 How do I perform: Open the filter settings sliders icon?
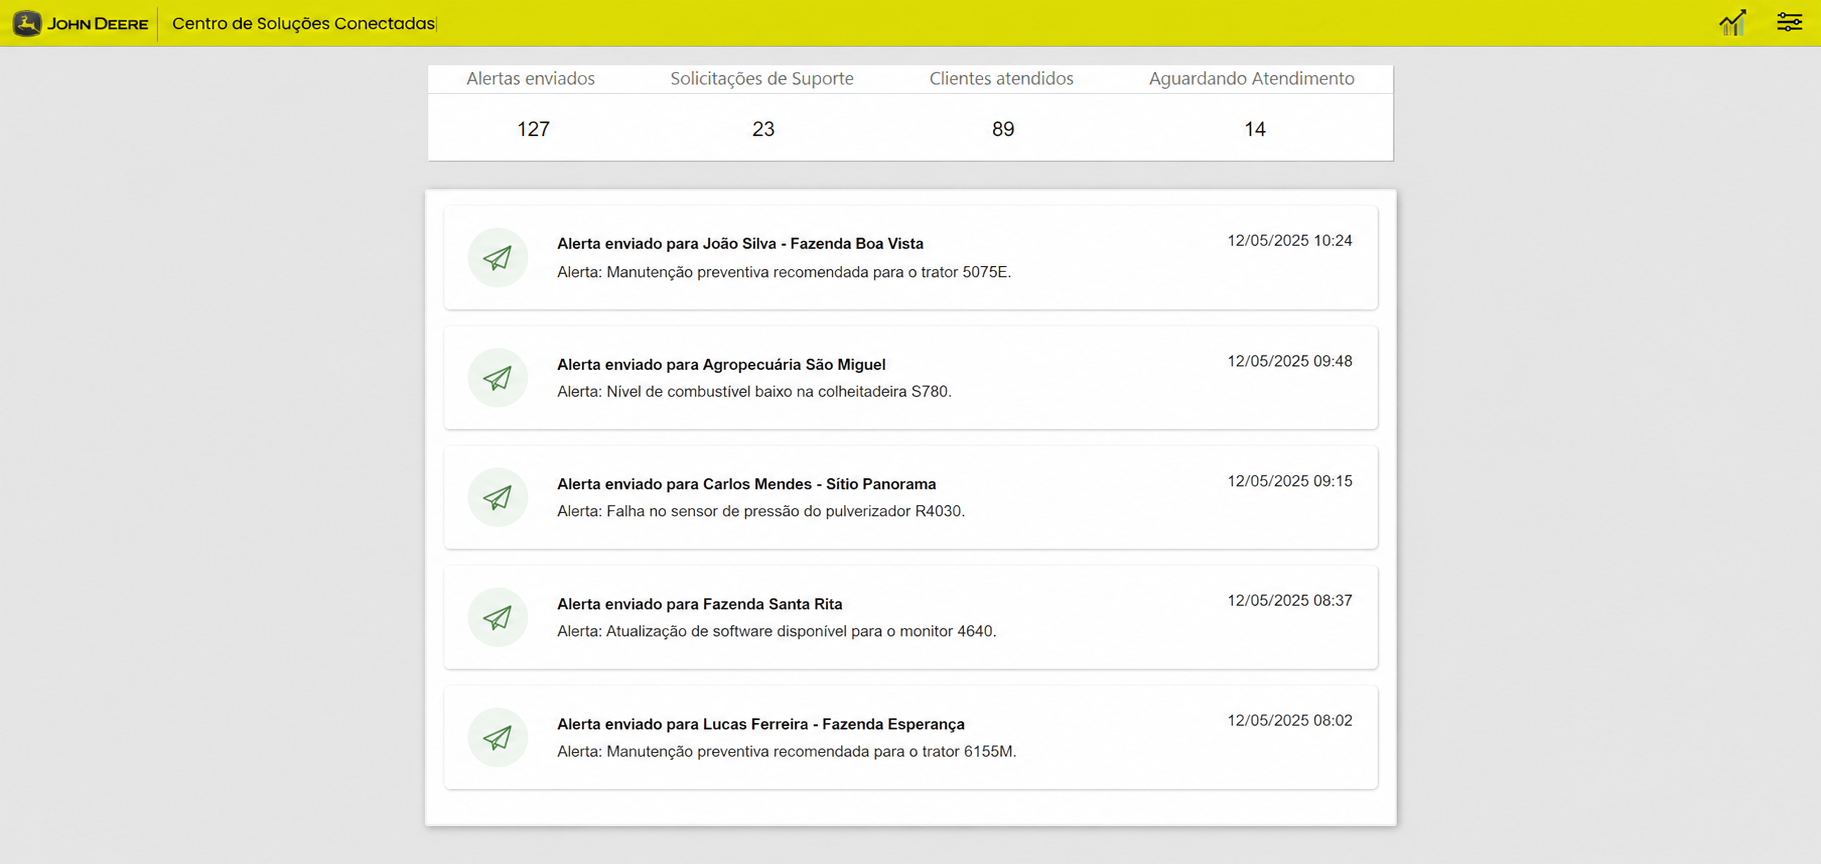[x=1789, y=22]
